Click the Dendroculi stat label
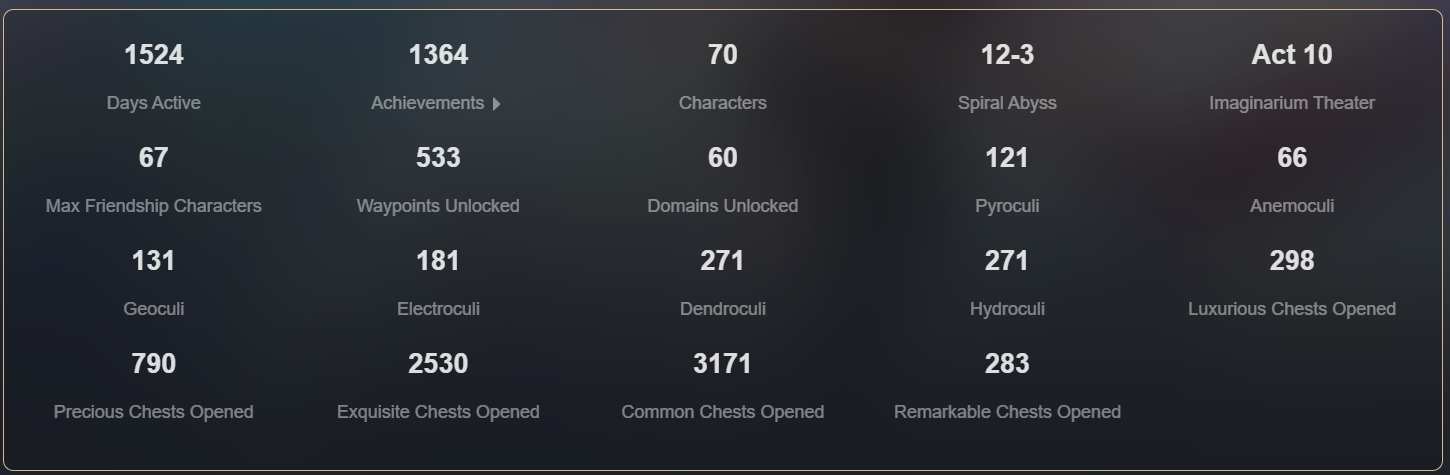 [722, 309]
